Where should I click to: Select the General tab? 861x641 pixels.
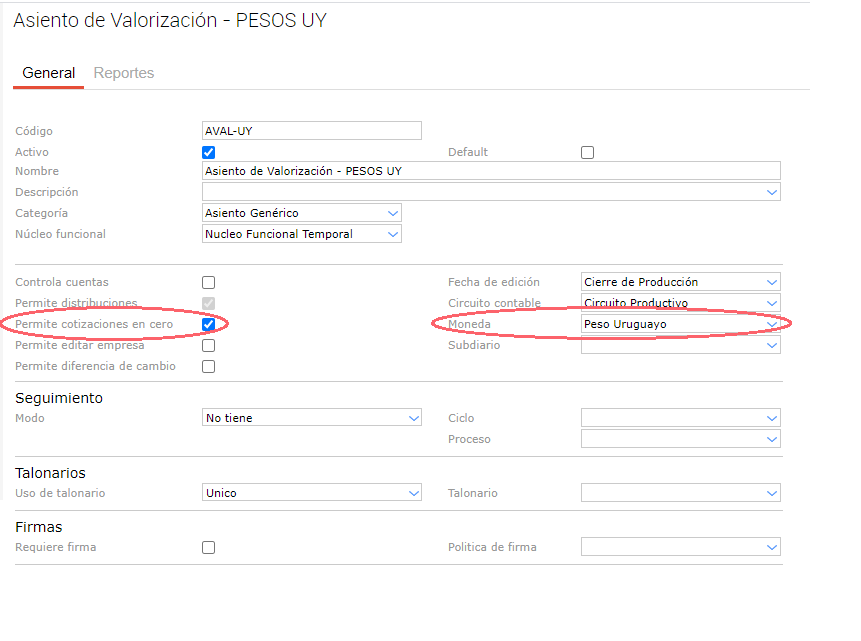point(48,73)
